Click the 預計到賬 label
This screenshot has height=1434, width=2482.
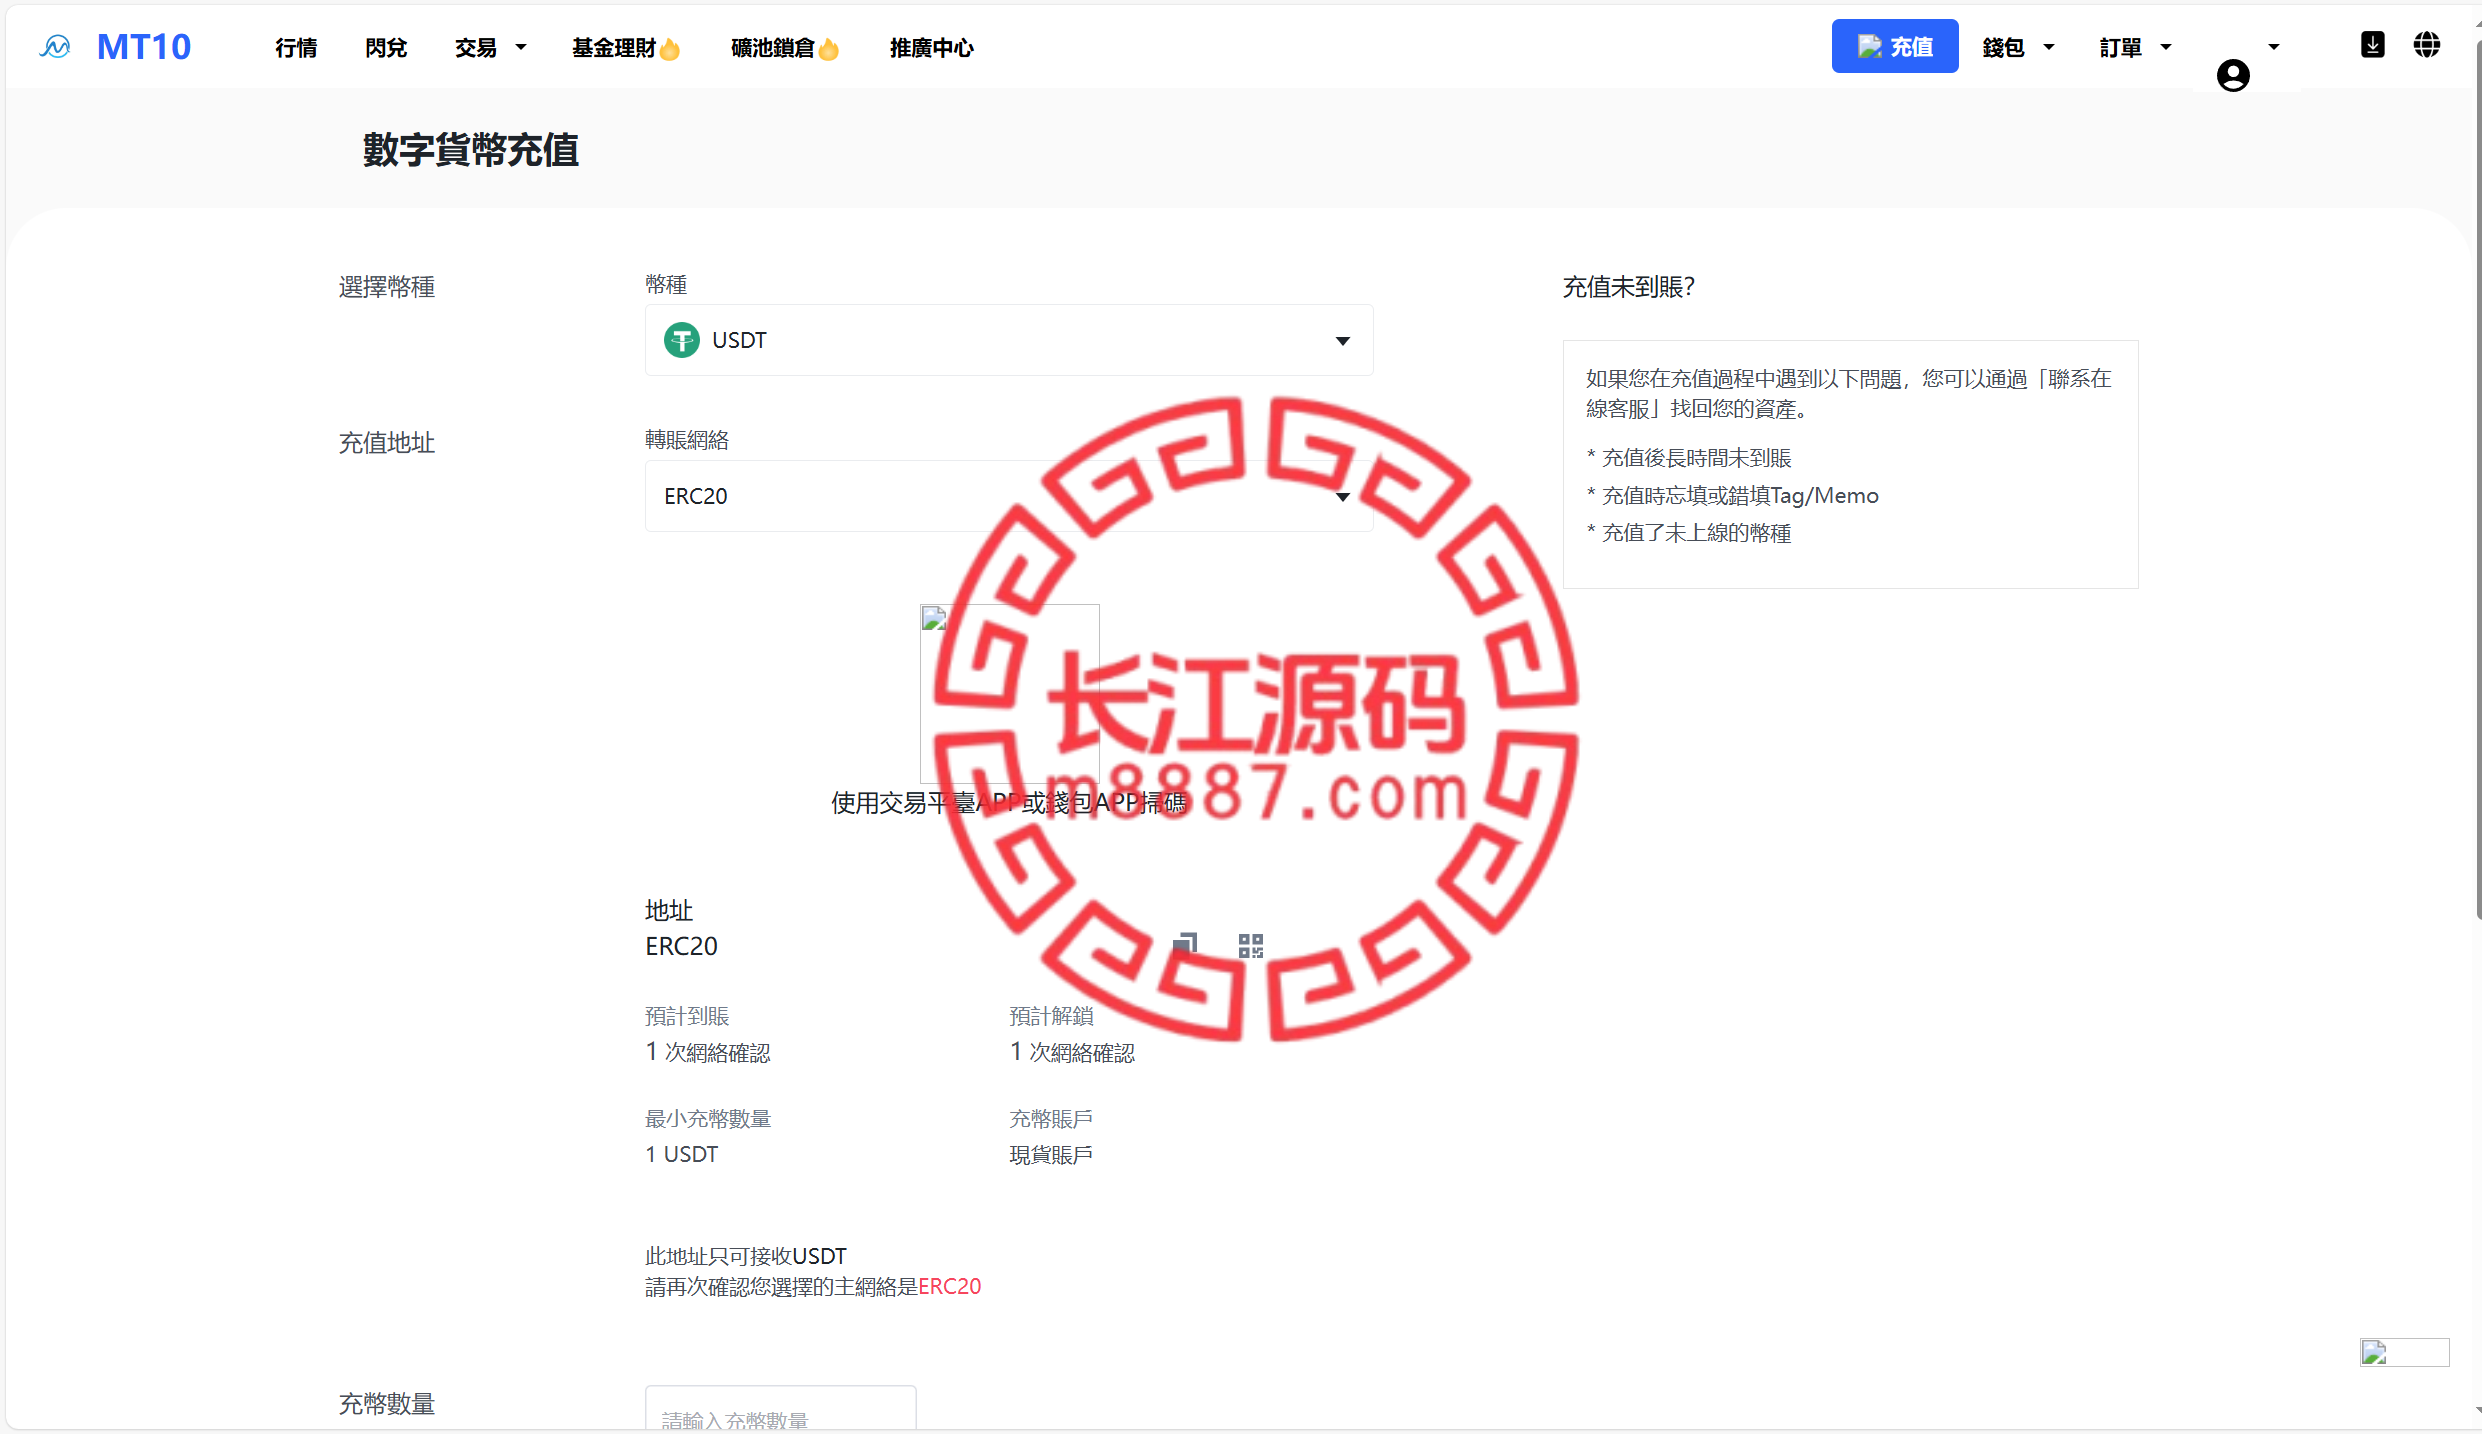[687, 1016]
